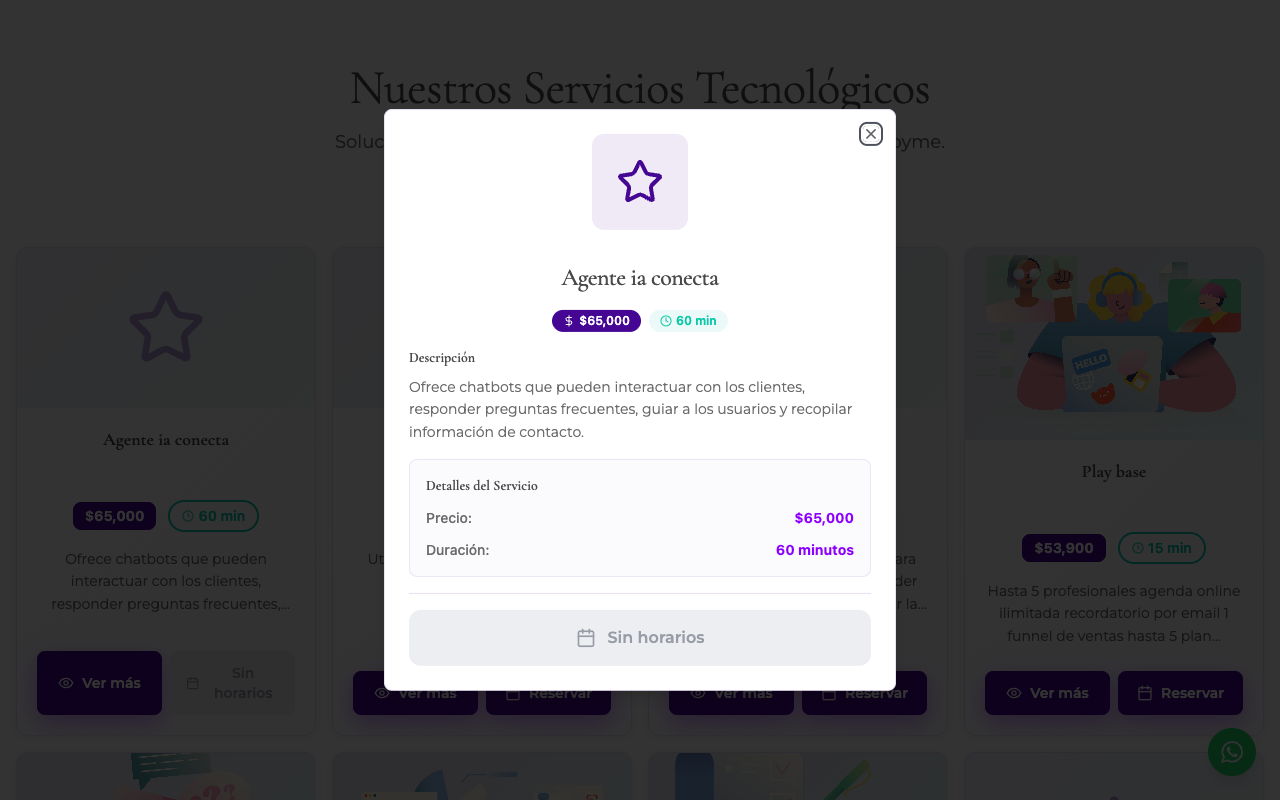Click the Play base card title

(x=1114, y=472)
